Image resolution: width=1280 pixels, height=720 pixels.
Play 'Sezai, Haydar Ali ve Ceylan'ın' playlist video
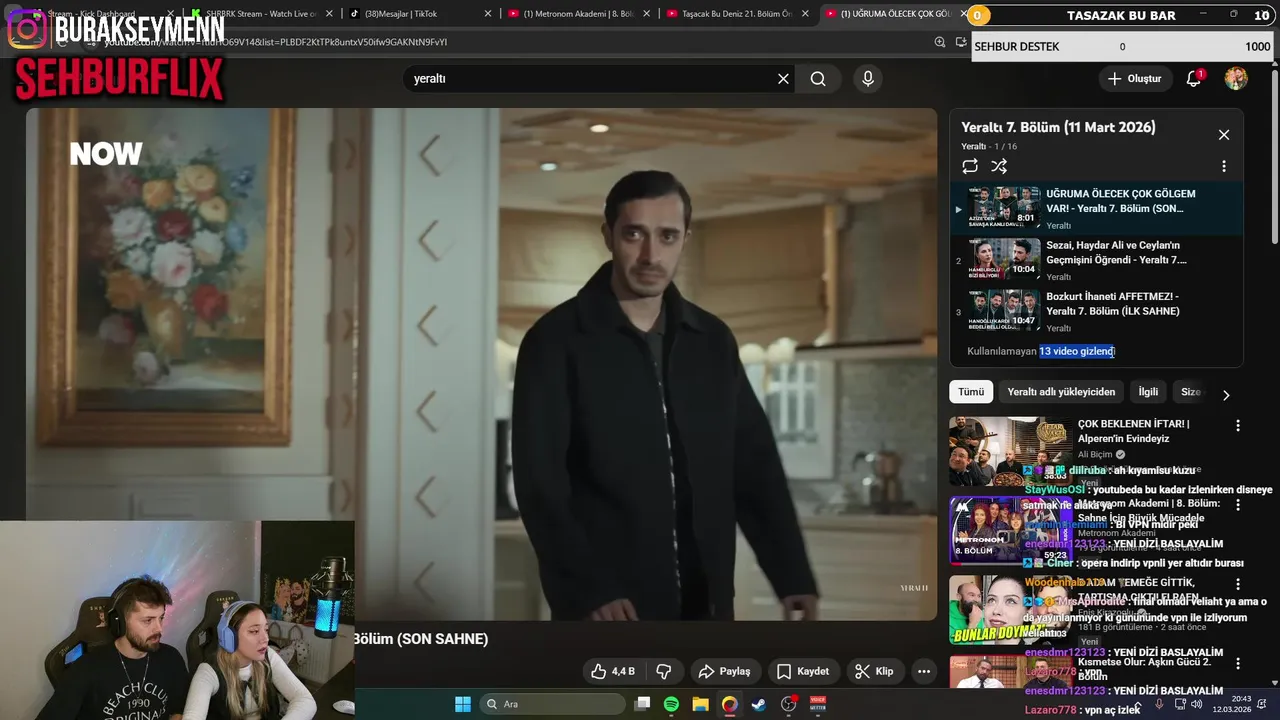click(x=1096, y=260)
